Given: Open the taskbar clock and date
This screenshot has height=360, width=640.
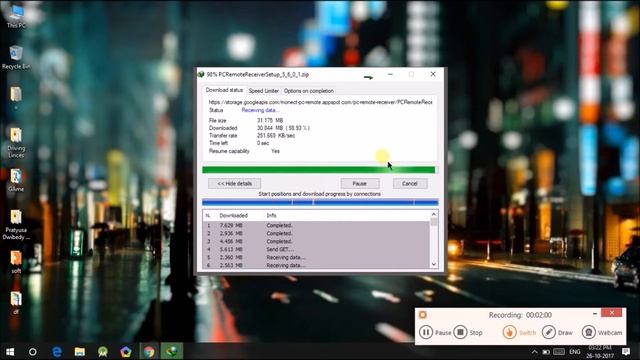Looking at the screenshot, I should tap(600, 351).
